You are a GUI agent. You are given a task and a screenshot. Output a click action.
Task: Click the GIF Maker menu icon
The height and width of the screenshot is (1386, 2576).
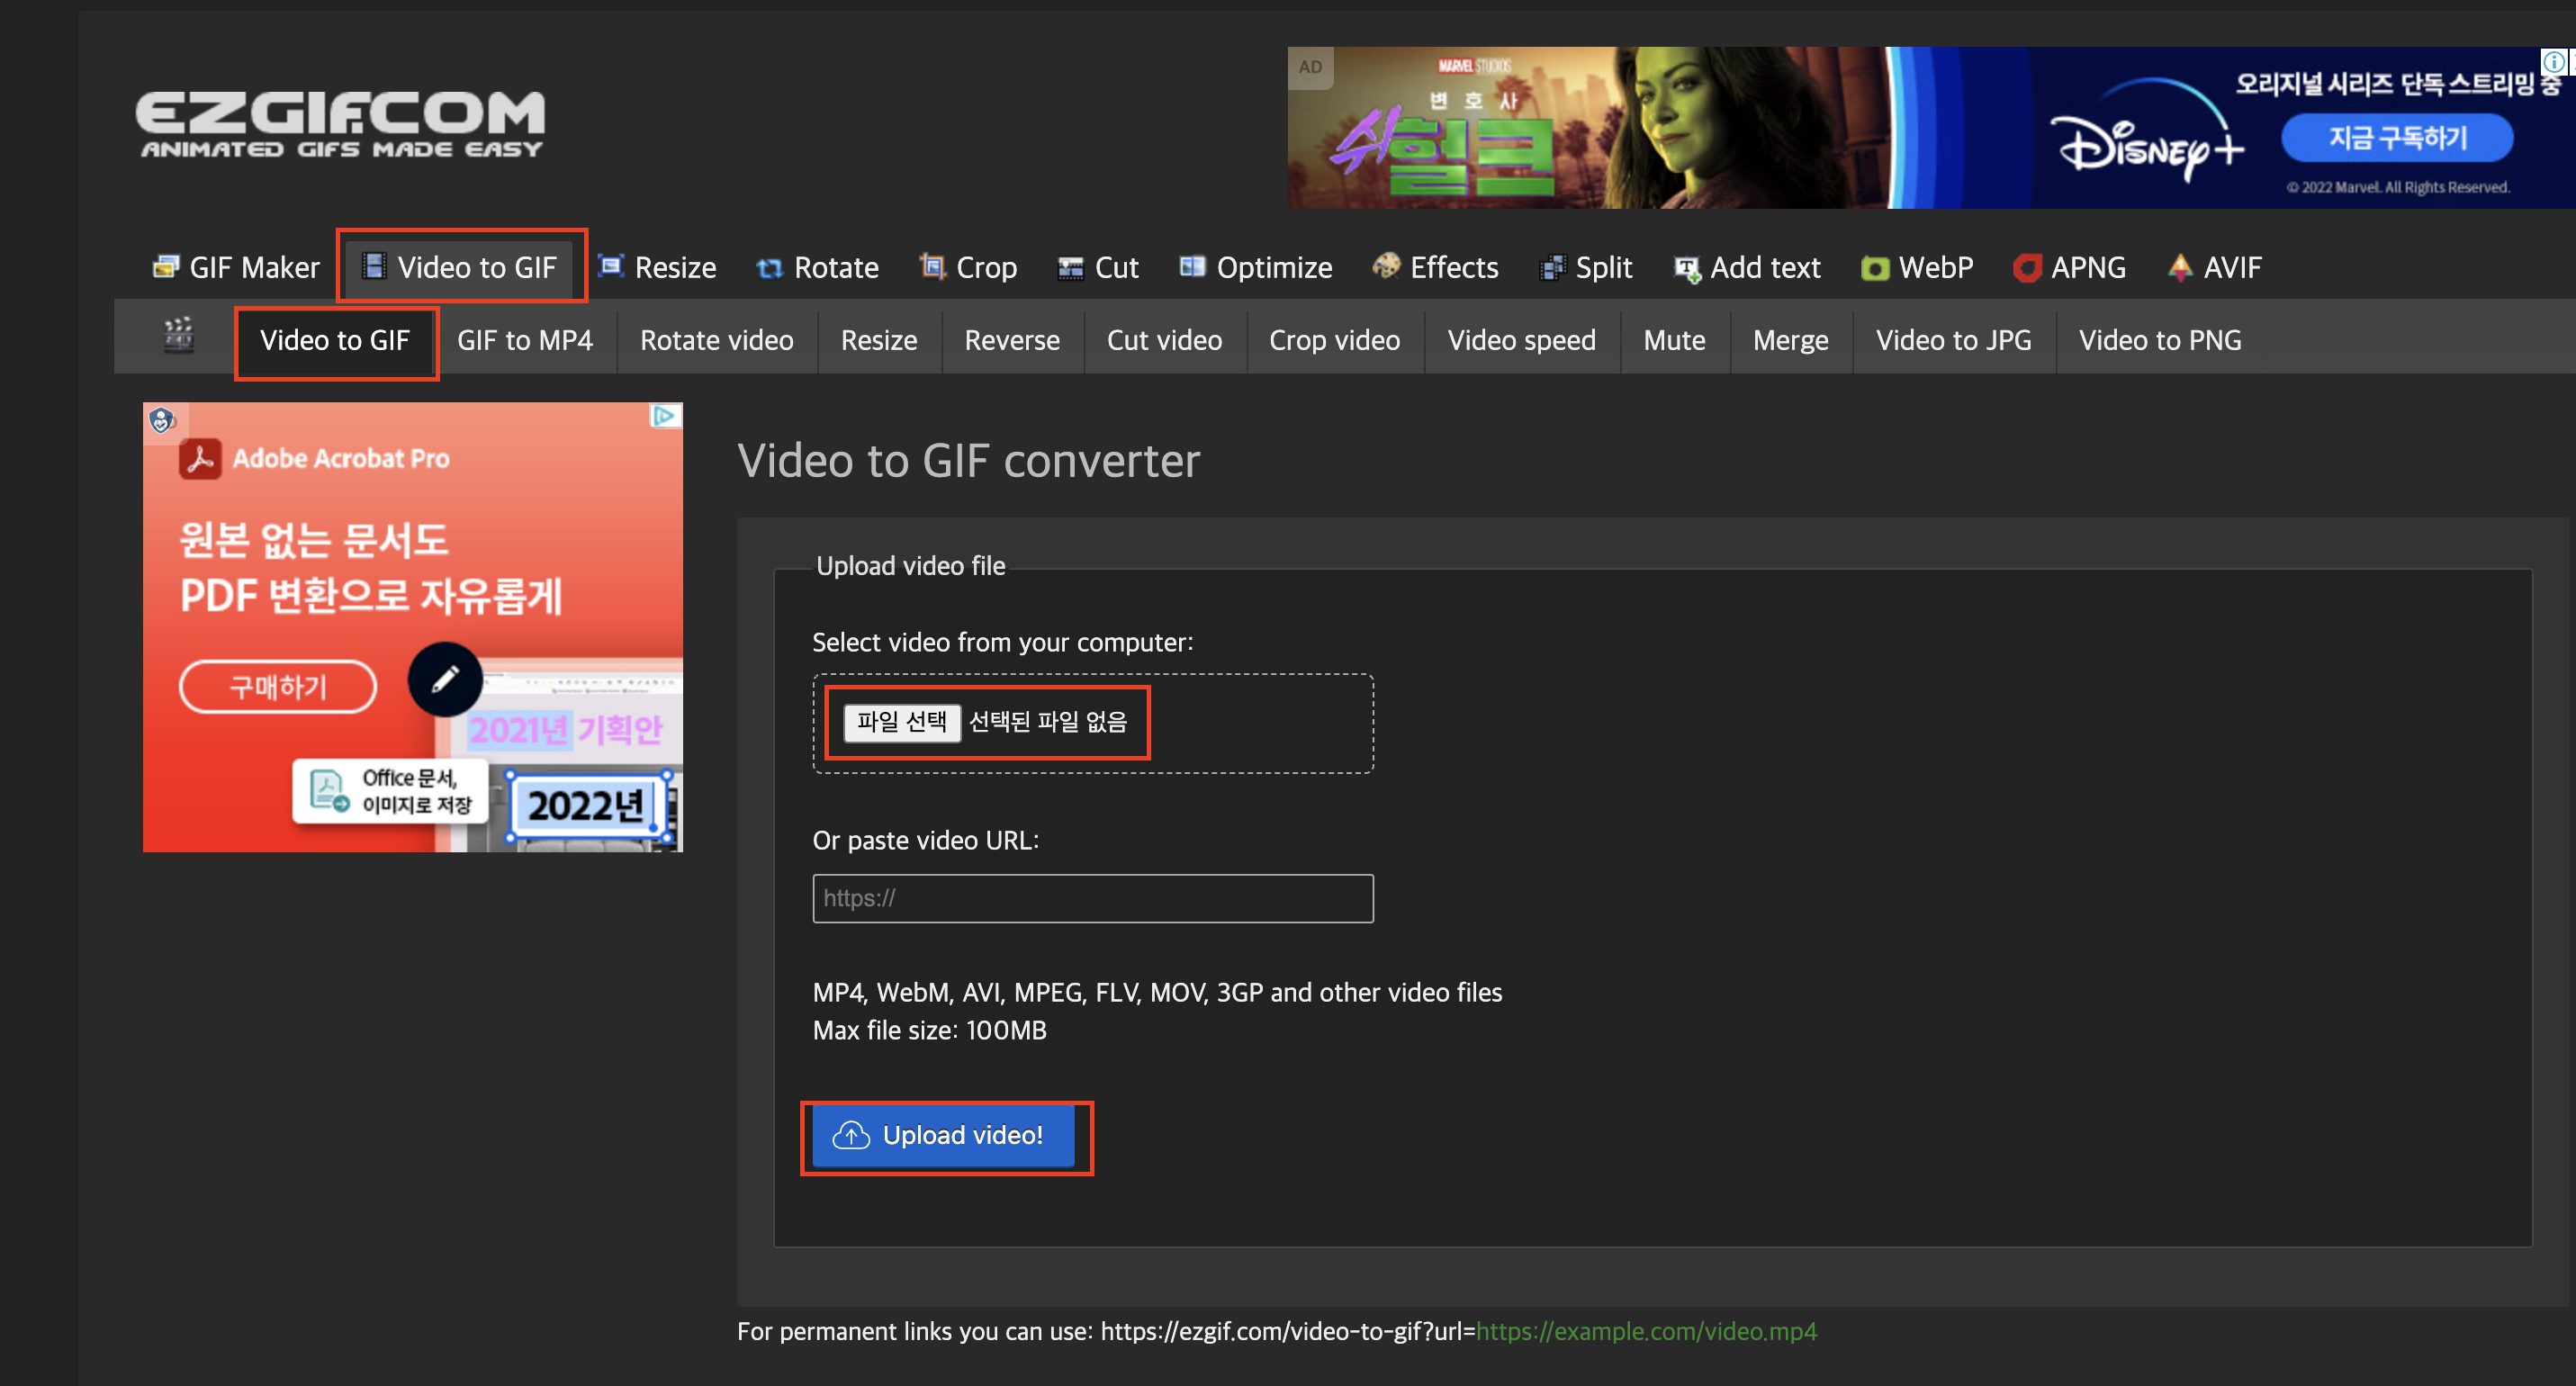(165, 267)
